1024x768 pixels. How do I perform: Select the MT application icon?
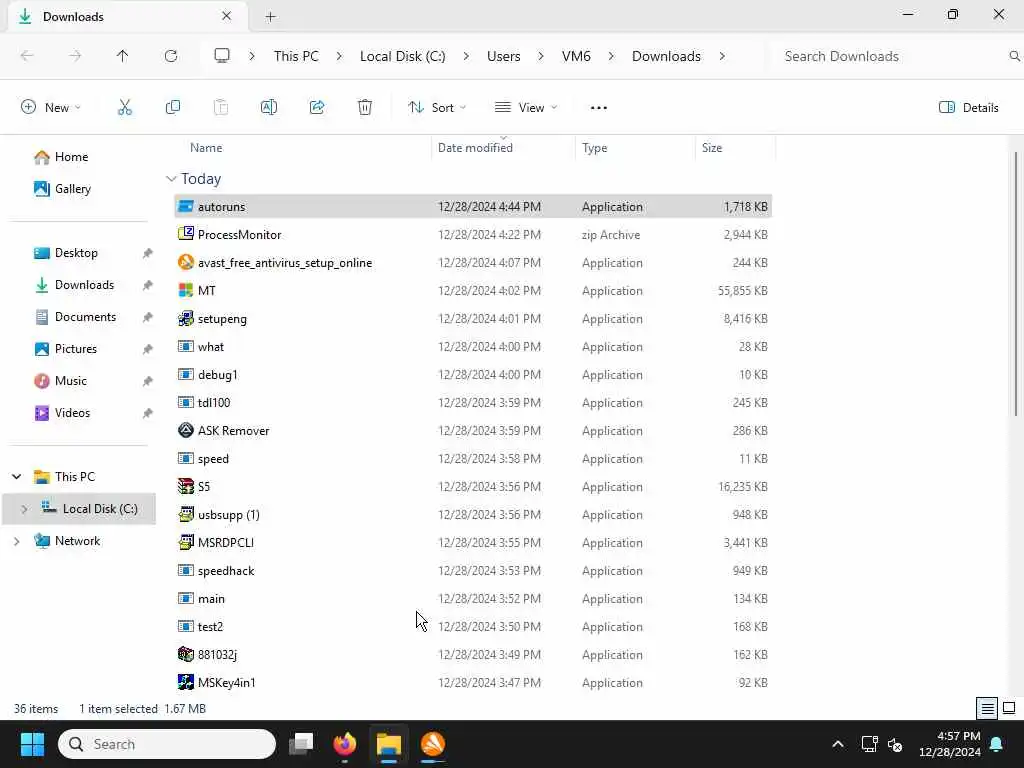(x=186, y=291)
